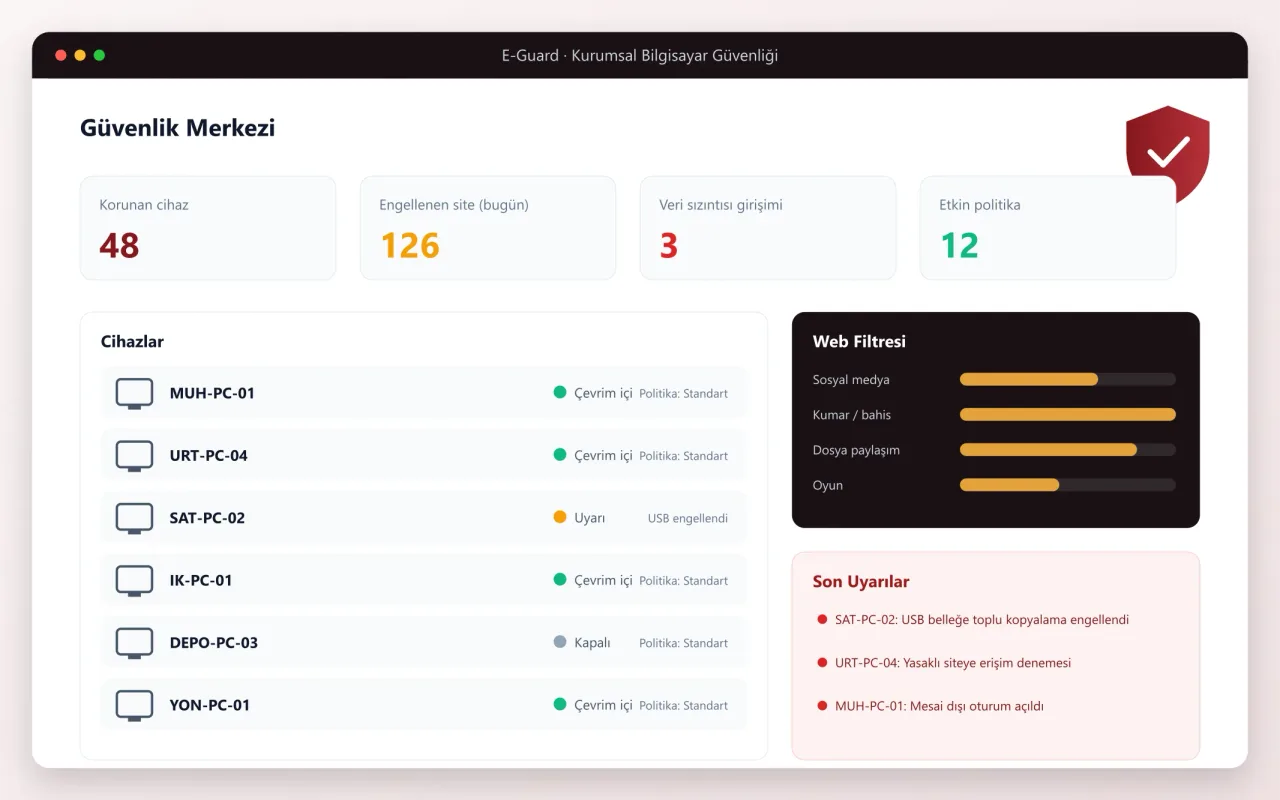Click the monitor icon for SAT-PC-02
Image resolution: width=1280 pixels, height=800 pixels.
click(x=134, y=518)
